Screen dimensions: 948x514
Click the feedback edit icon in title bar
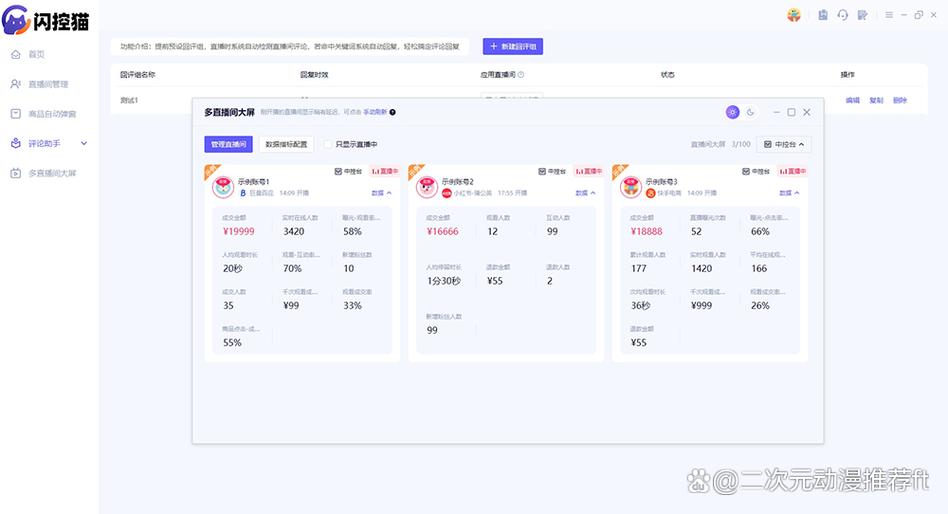(863, 15)
